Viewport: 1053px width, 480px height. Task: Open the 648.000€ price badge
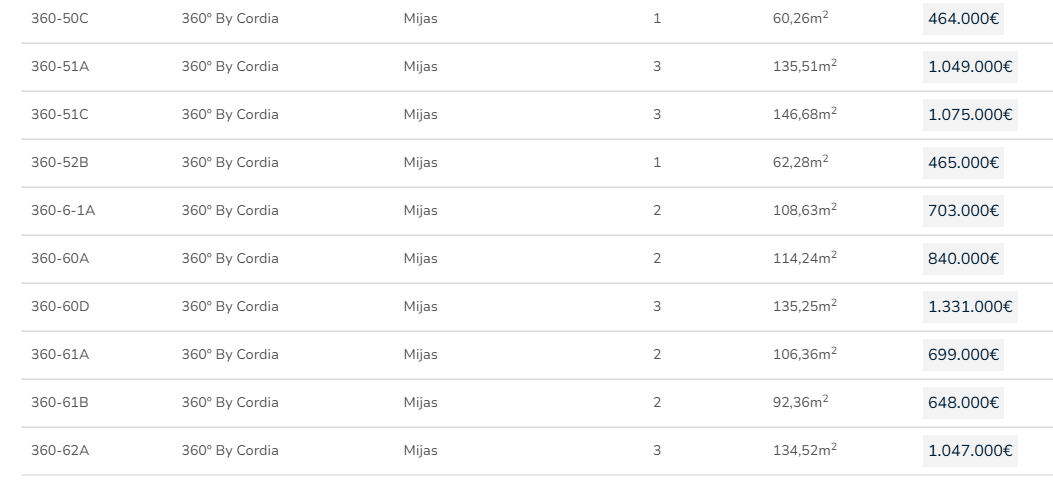(x=963, y=403)
